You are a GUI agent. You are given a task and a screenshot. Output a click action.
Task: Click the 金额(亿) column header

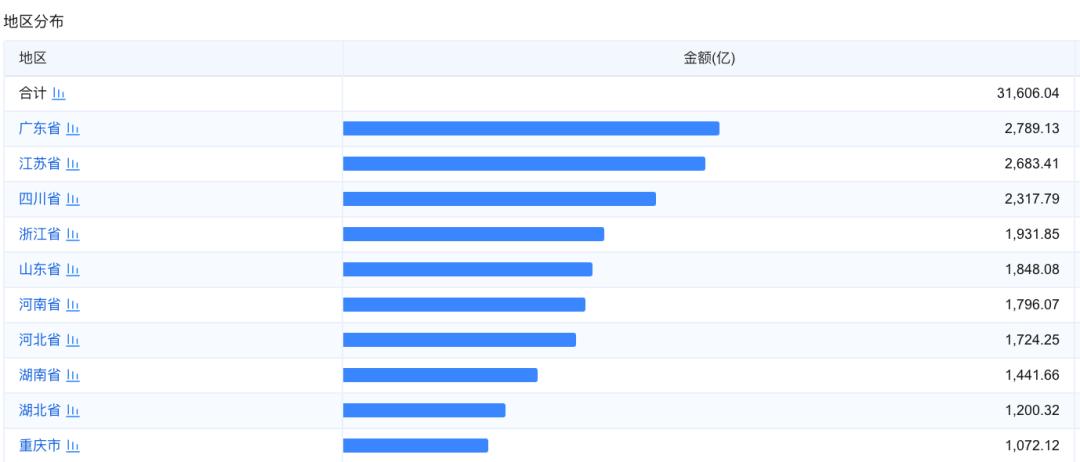tap(709, 58)
